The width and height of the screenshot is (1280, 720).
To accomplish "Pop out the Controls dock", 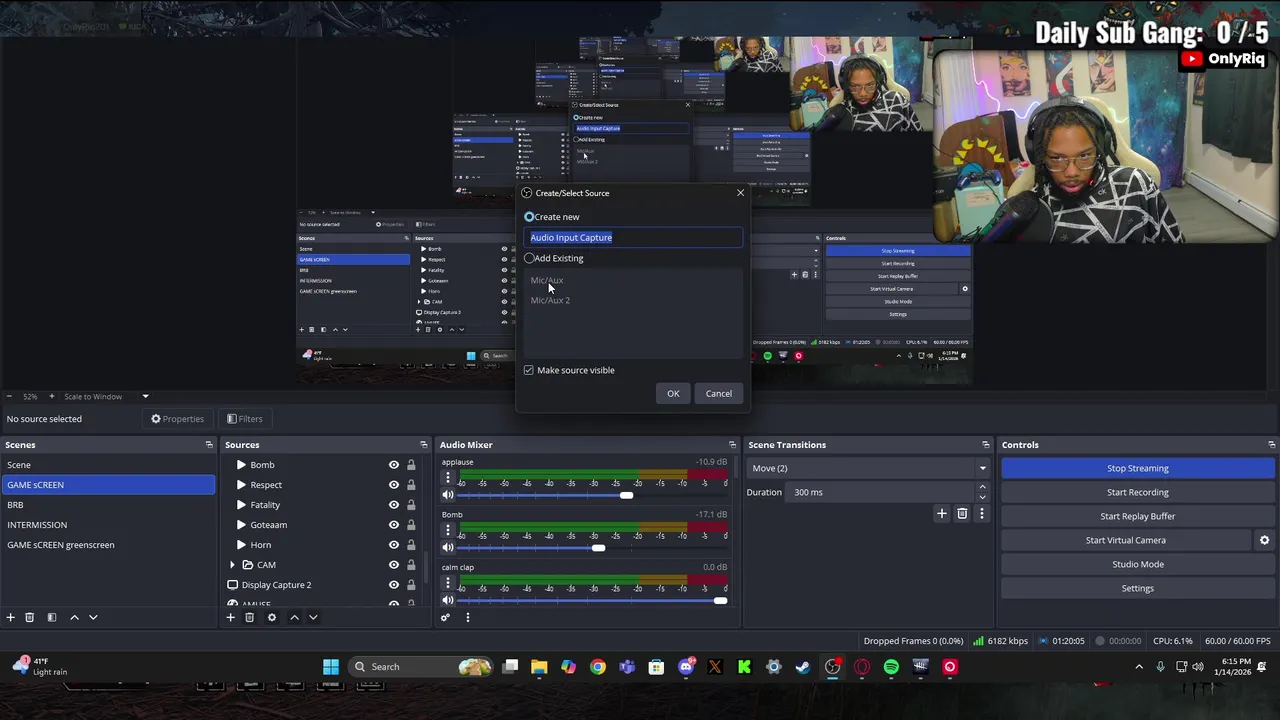I will (1271, 445).
